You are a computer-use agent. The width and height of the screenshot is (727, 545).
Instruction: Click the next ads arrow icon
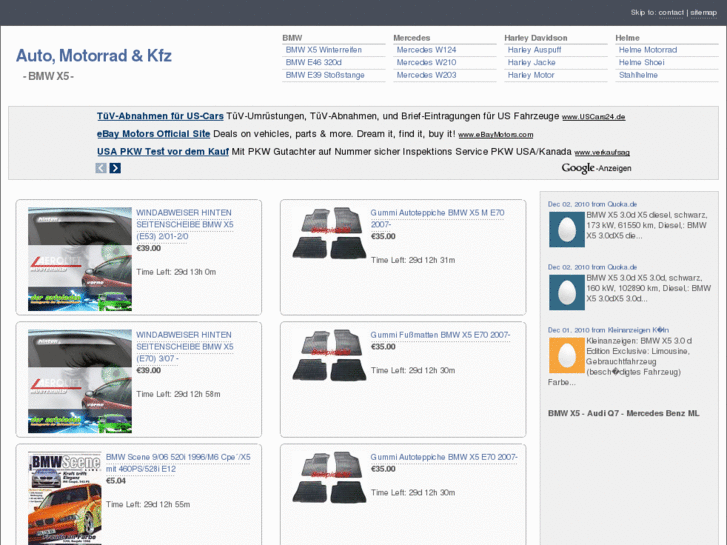coord(115,168)
